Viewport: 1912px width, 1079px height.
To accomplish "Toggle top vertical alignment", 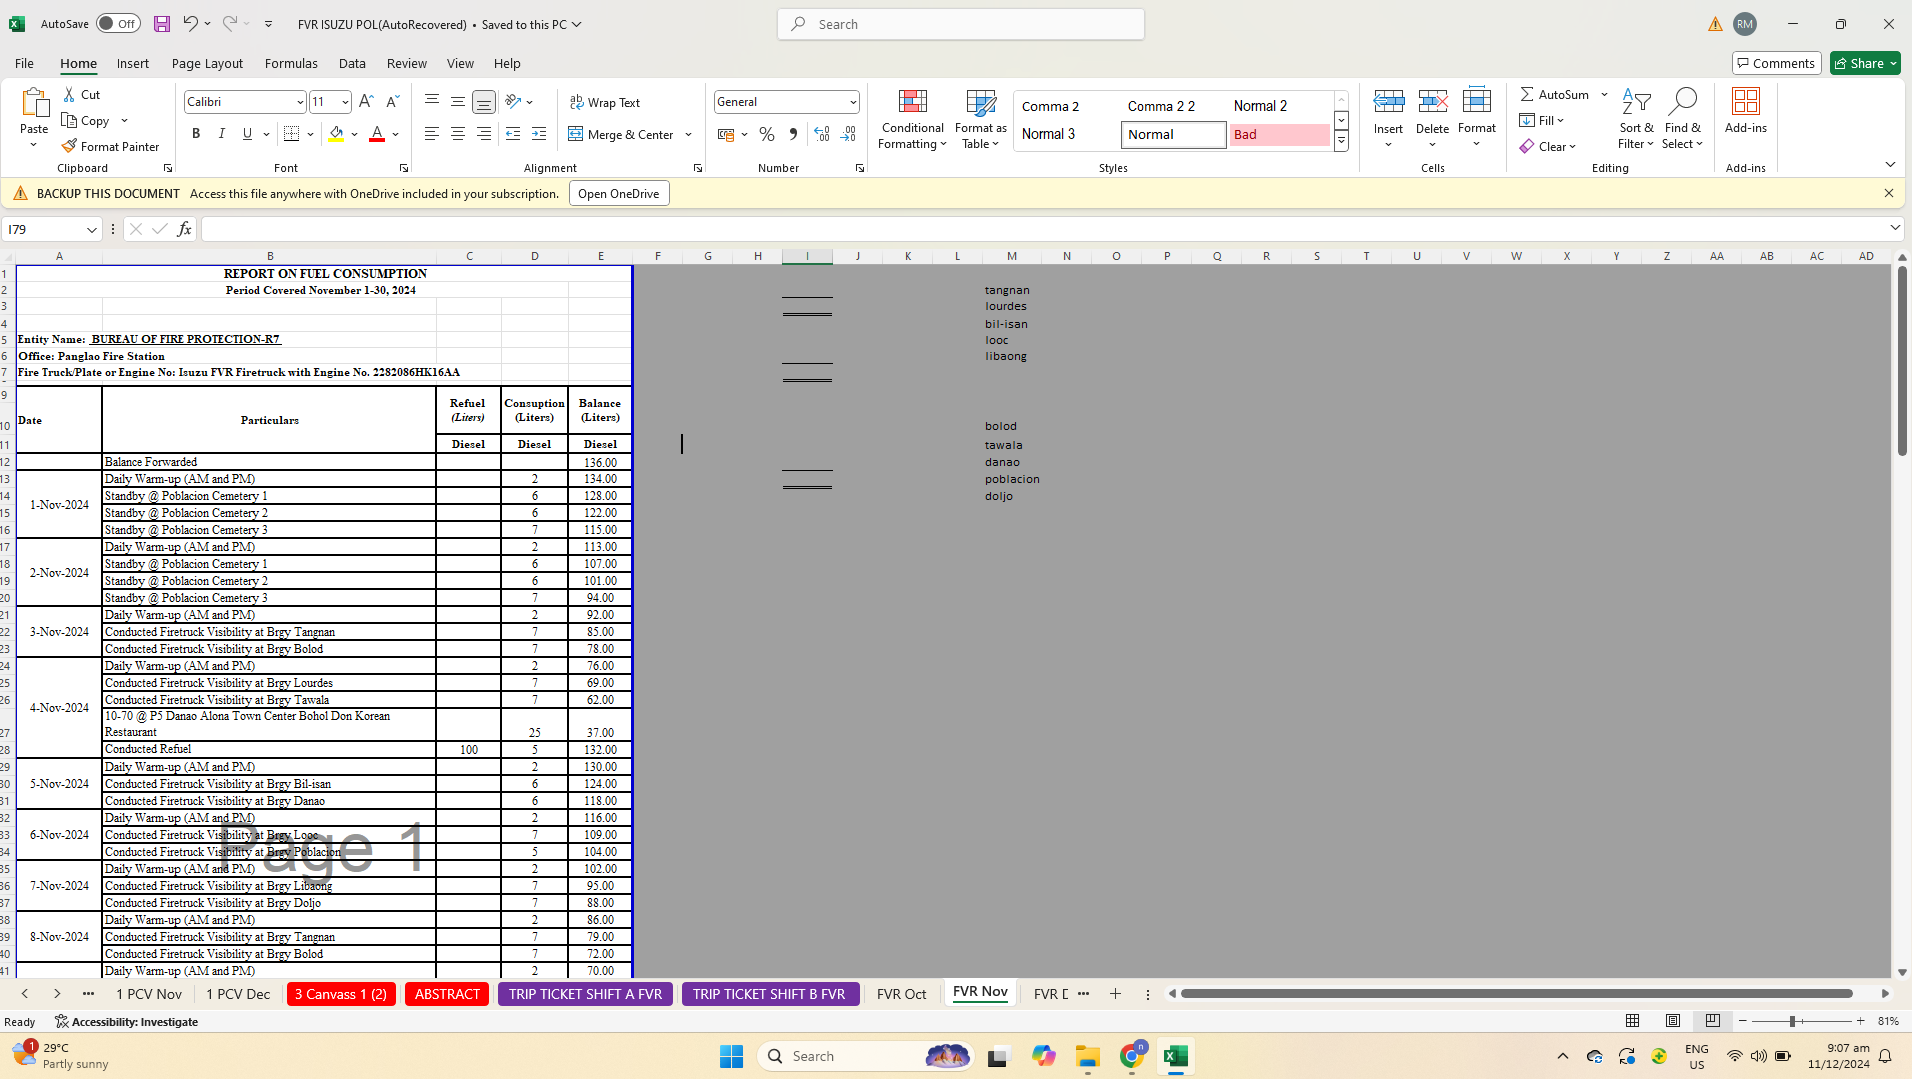I will 432,101.
